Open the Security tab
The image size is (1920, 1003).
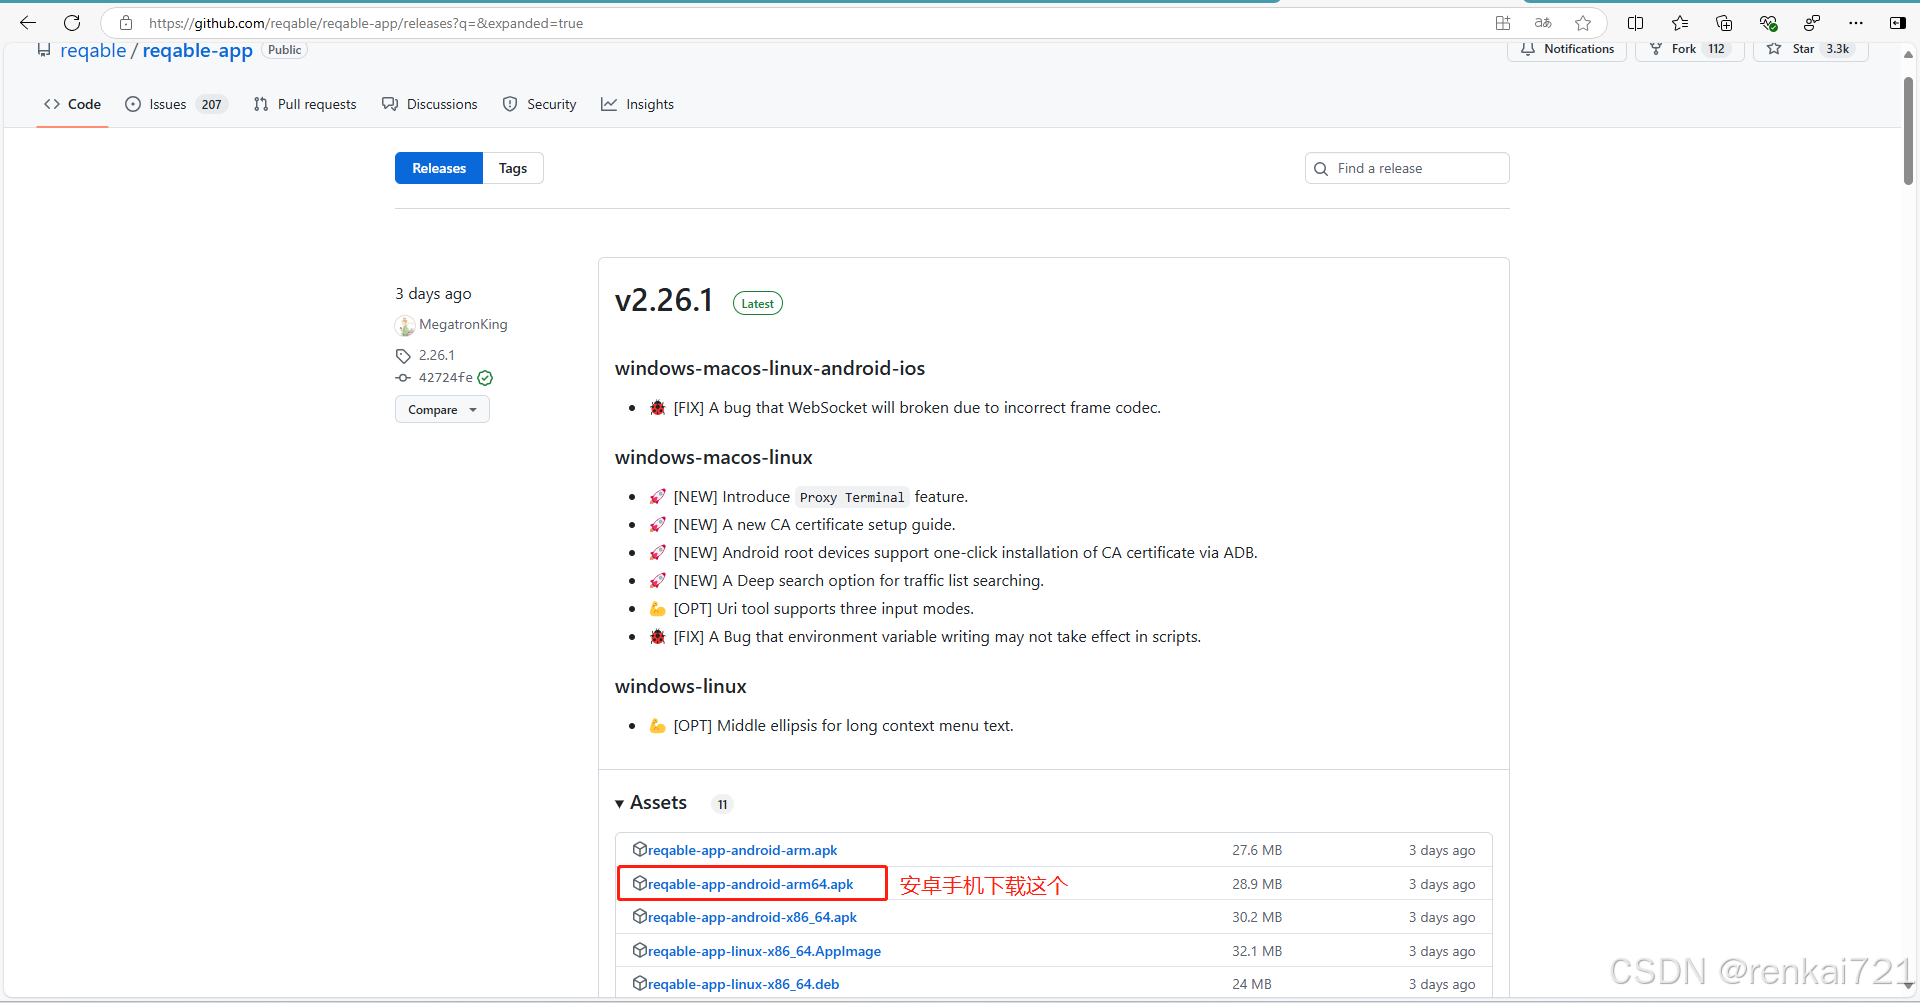tap(540, 104)
